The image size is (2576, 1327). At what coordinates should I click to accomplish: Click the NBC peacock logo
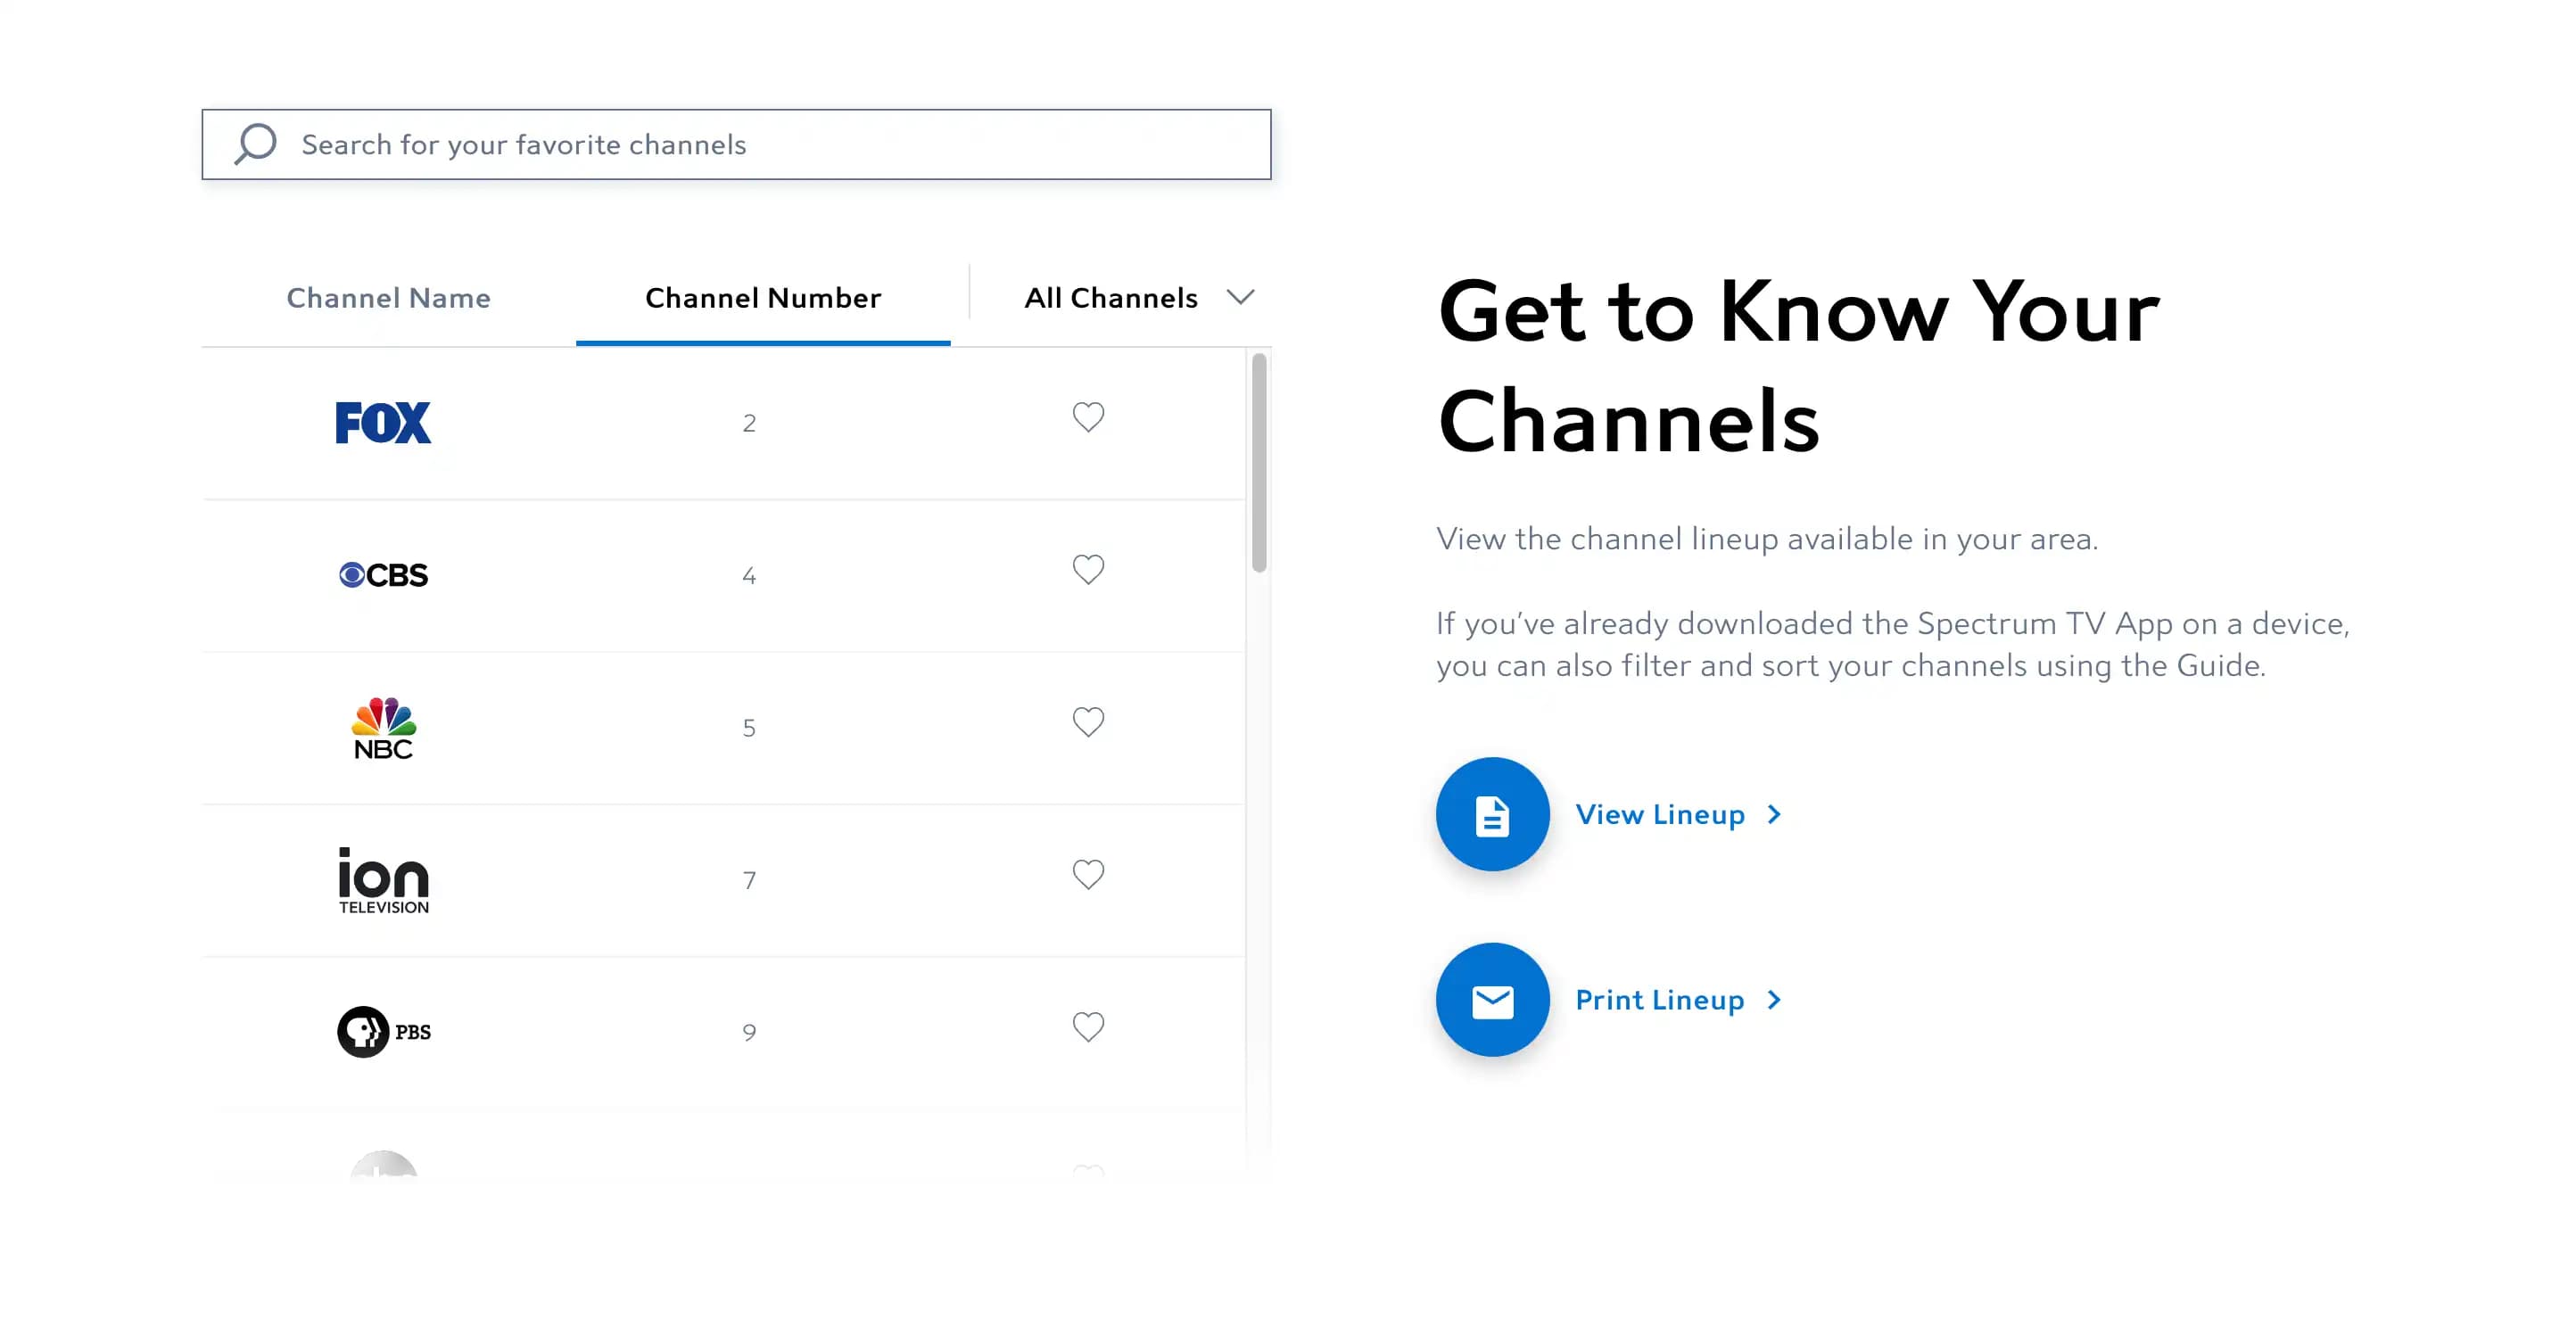click(x=383, y=728)
